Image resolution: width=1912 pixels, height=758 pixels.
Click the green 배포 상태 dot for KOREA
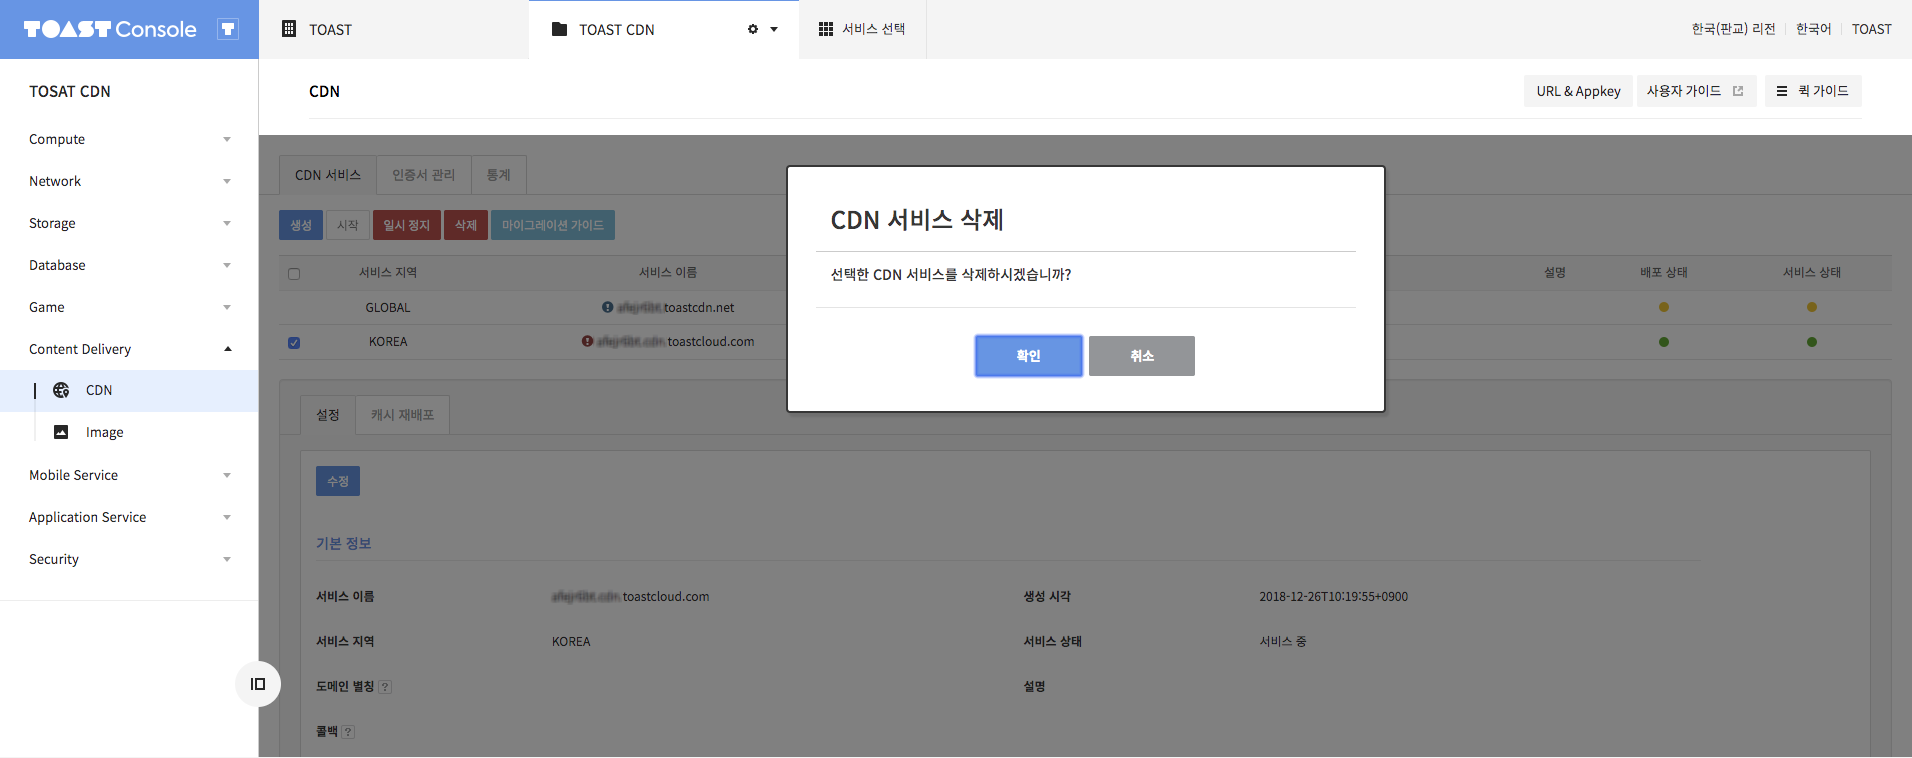pos(1664,342)
